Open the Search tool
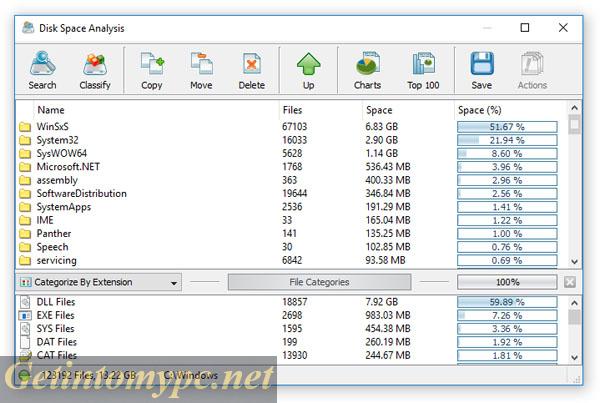The image size is (600, 403). [42, 70]
